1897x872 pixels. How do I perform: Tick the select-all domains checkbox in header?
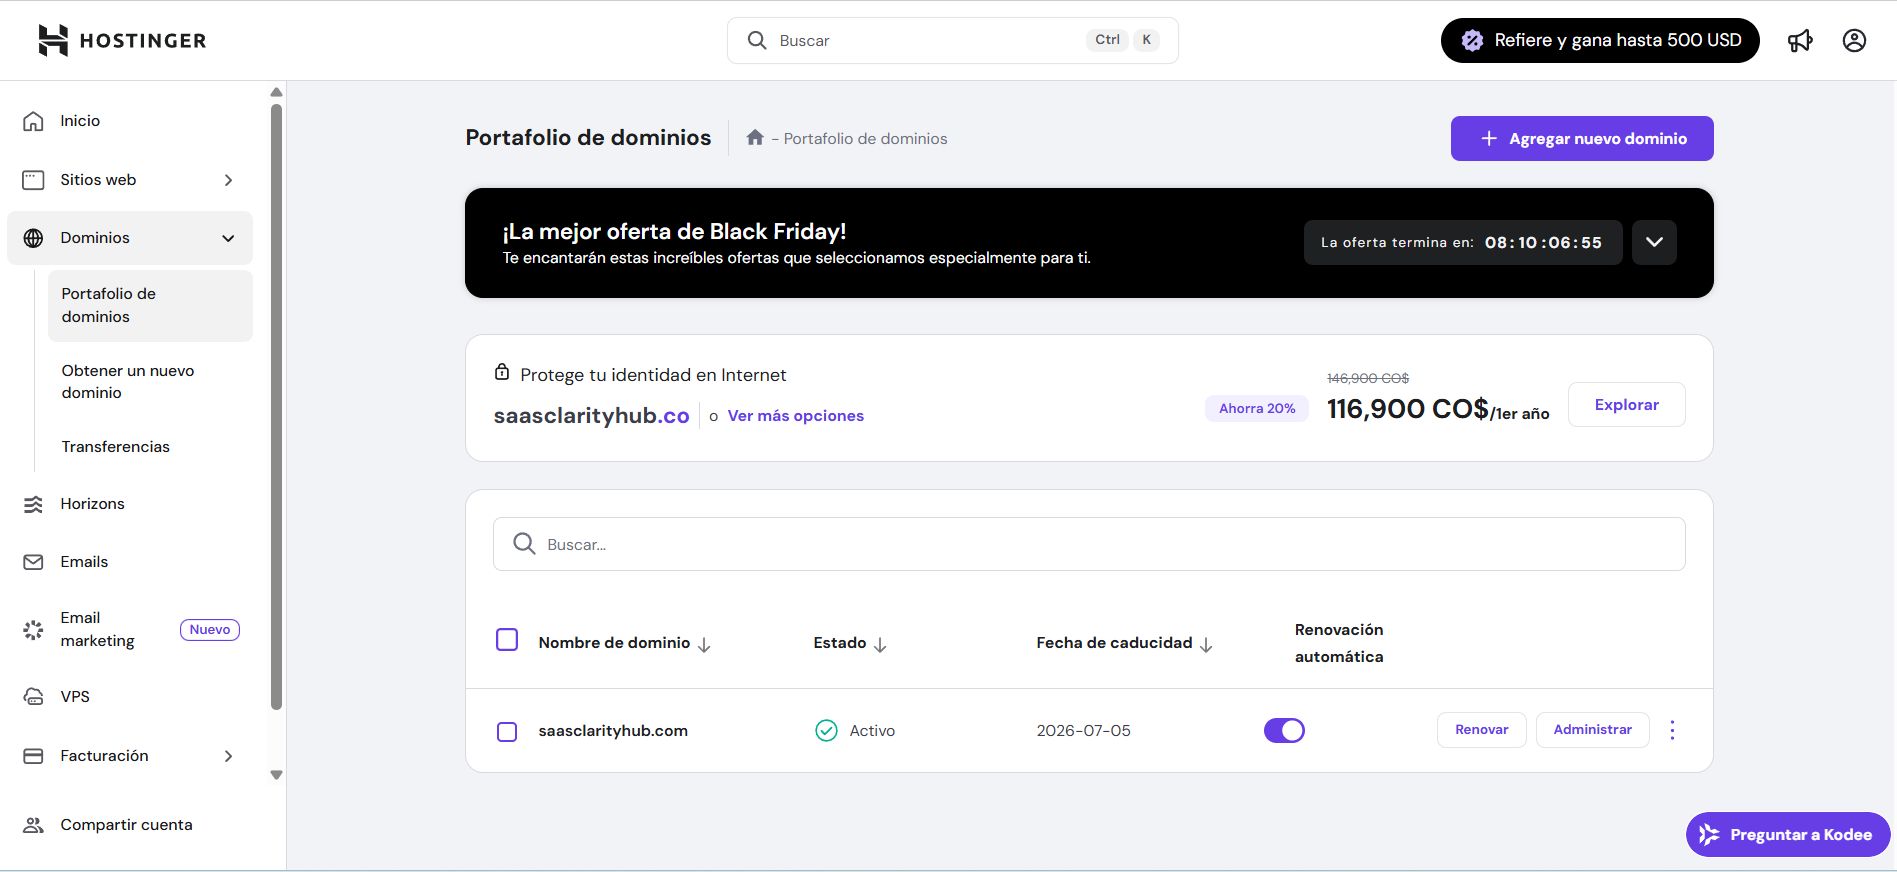(x=507, y=640)
